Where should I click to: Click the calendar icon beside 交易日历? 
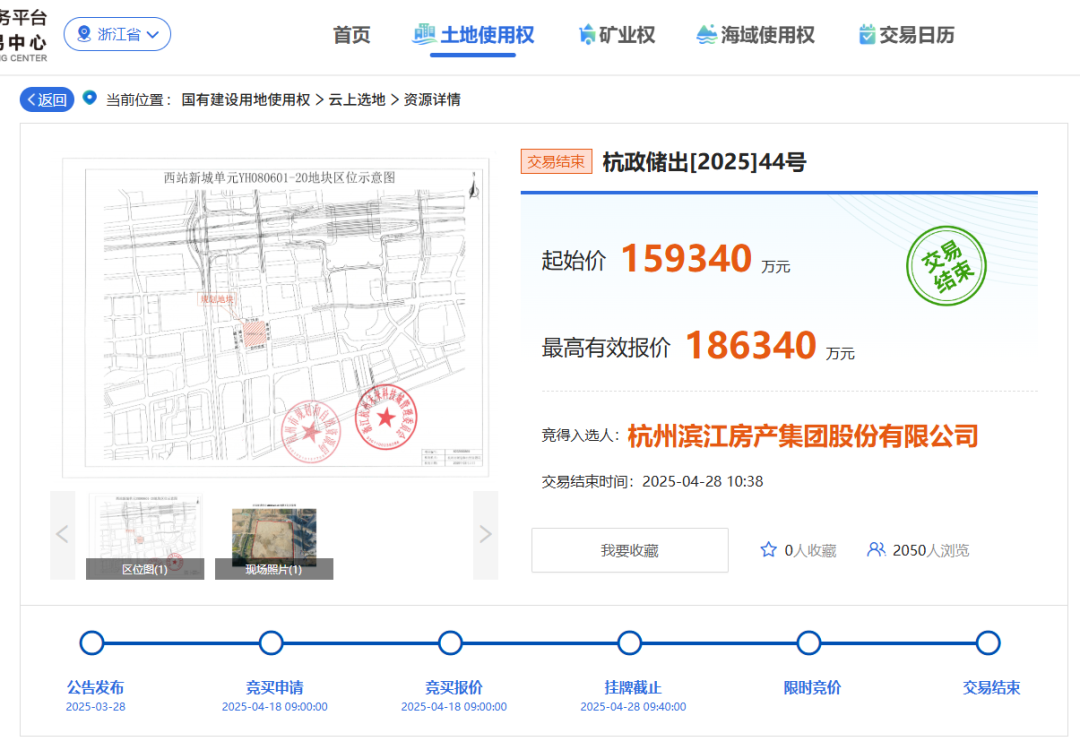[867, 34]
